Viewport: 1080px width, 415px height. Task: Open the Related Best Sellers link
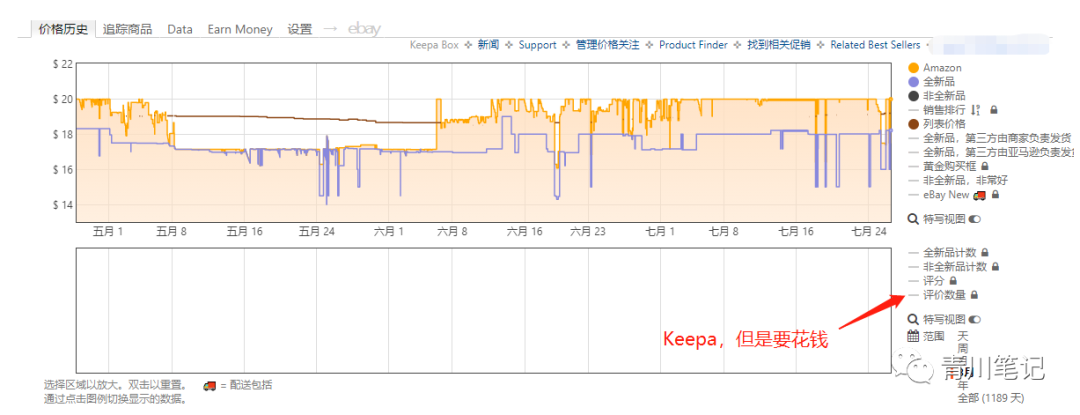point(875,45)
